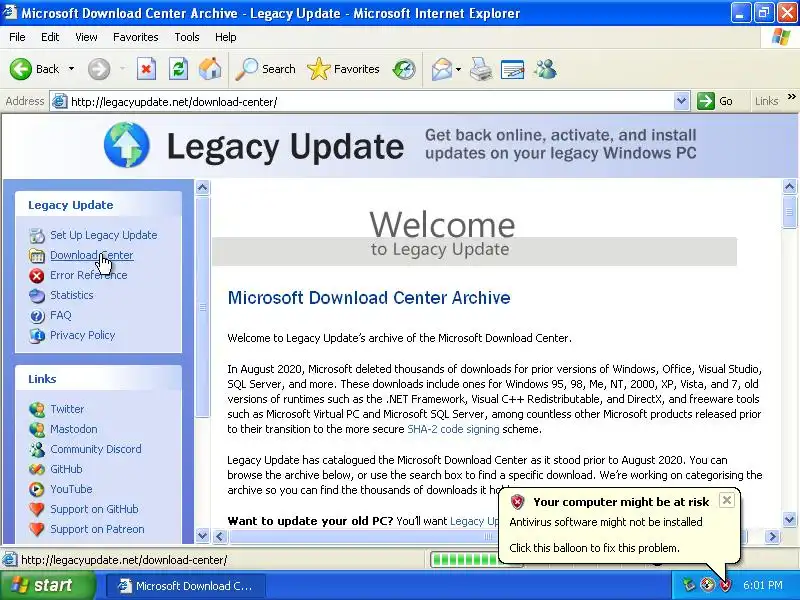Open the Tools menu

click(187, 37)
